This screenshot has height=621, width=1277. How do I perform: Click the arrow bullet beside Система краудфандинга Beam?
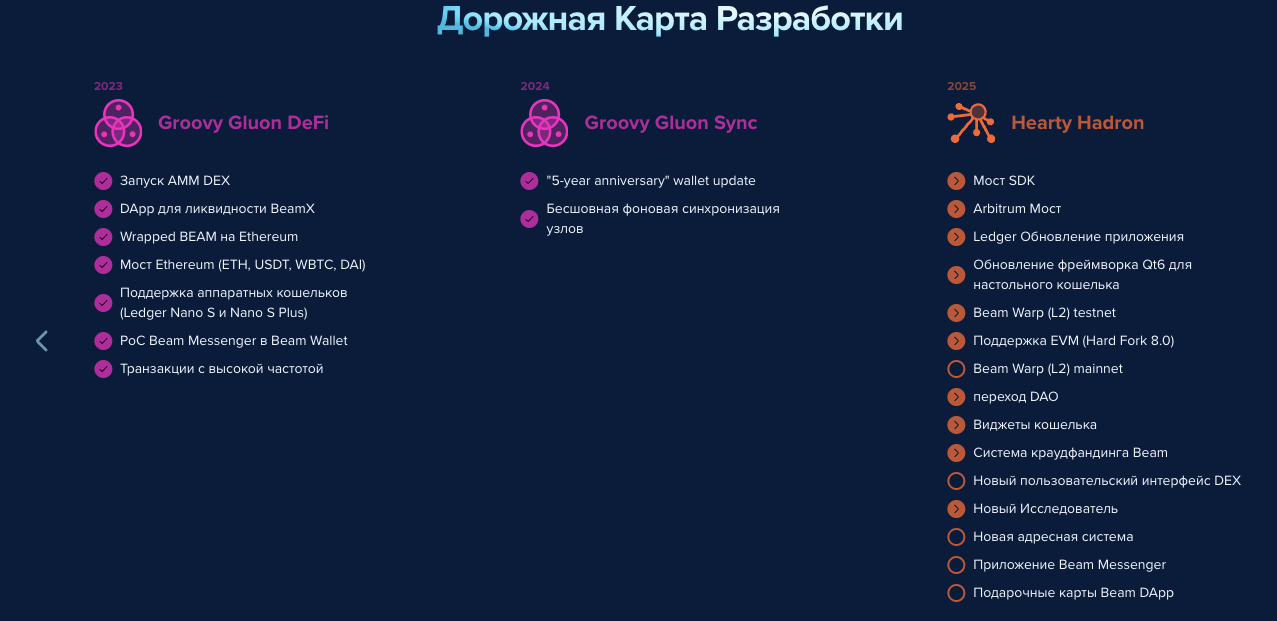(x=956, y=453)
